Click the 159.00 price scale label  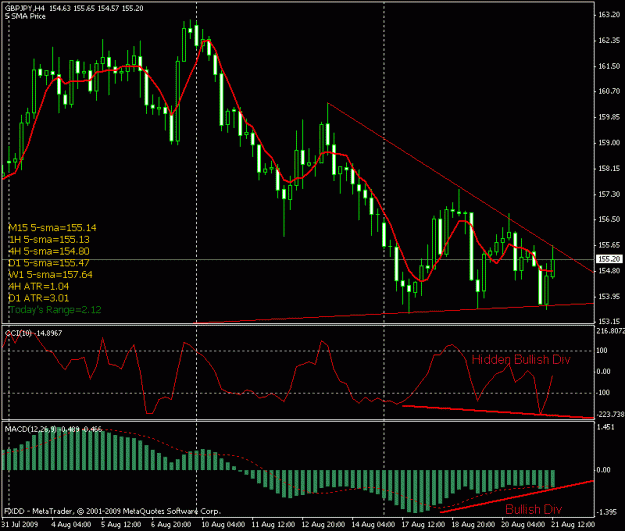coord(609,143)
